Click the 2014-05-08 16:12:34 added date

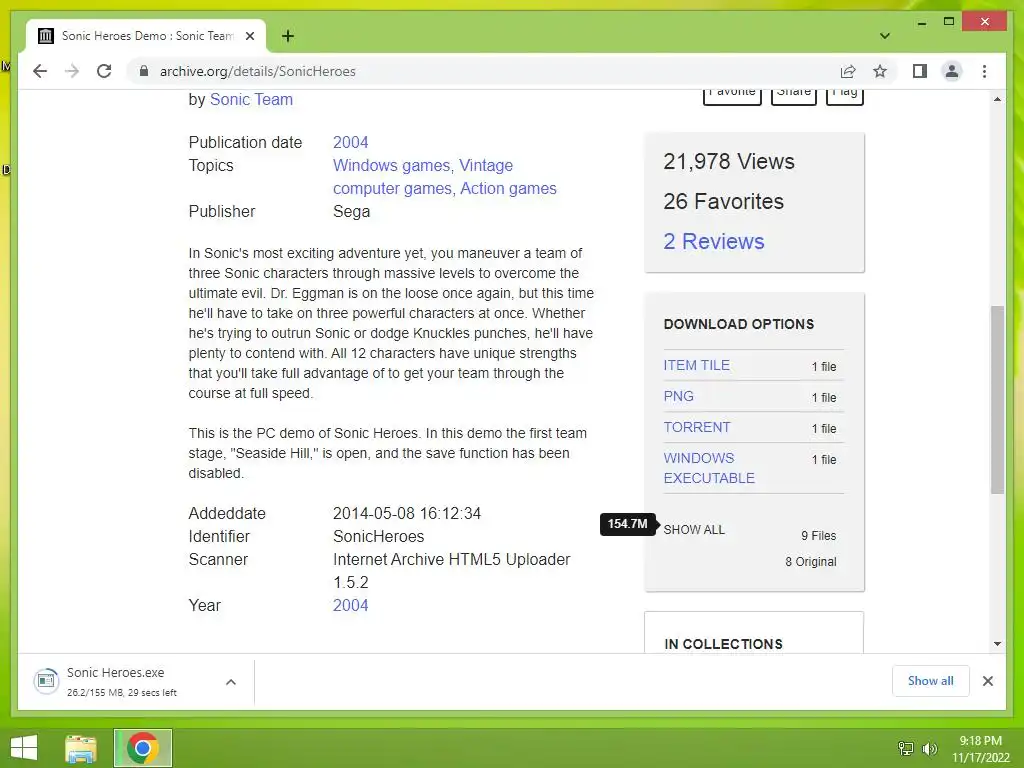pyautogui.click(x=406, y=513)
